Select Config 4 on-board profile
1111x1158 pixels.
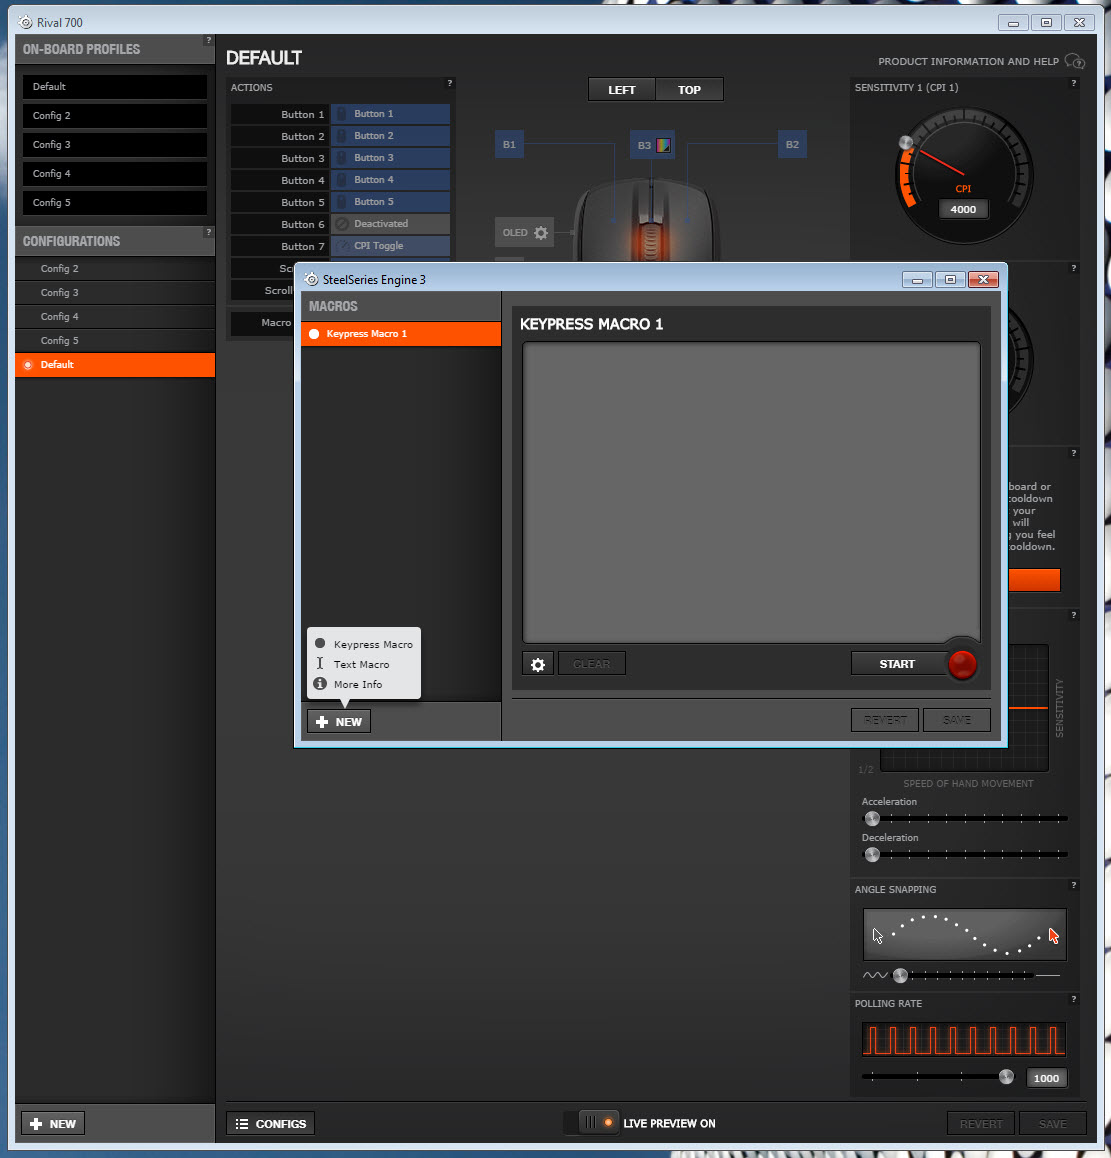(x=114, y=174)
